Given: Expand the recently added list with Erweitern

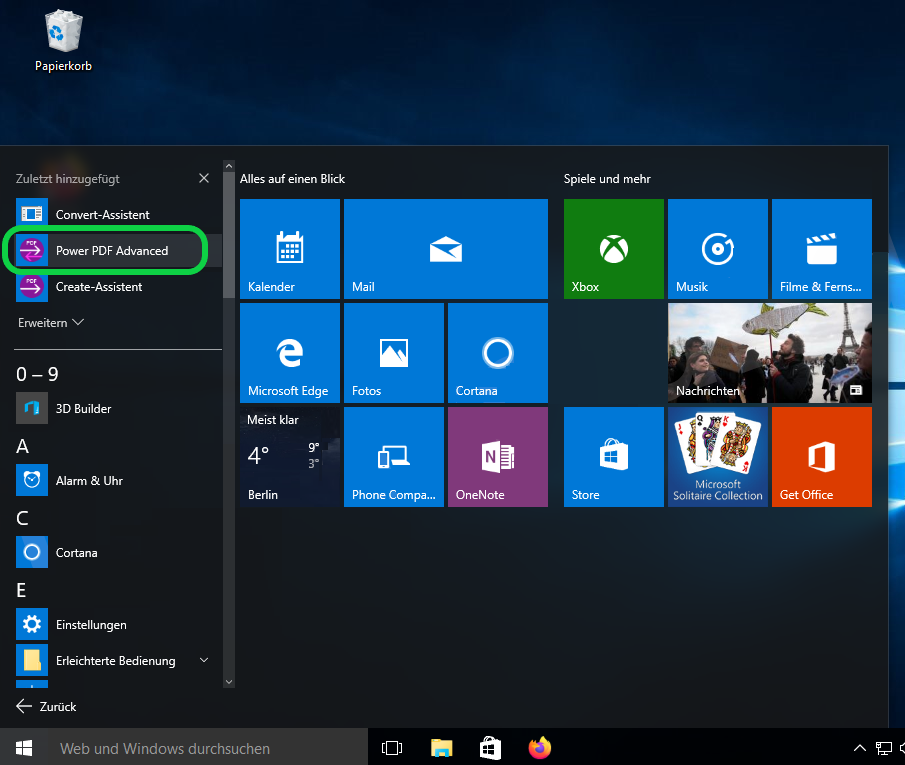Looking at the screenshot, I should pyautogui.click(x=51, y=323).
